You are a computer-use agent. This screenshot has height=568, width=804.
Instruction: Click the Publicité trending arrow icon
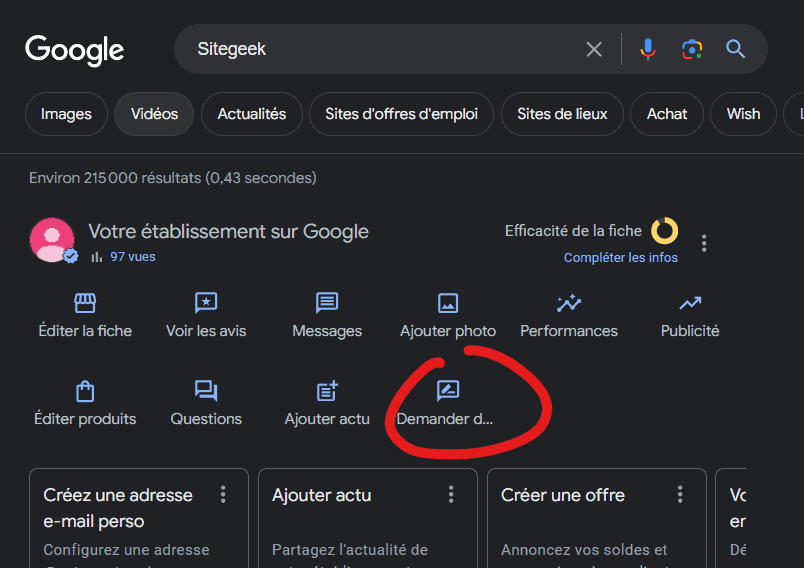[x=690, y=303]
